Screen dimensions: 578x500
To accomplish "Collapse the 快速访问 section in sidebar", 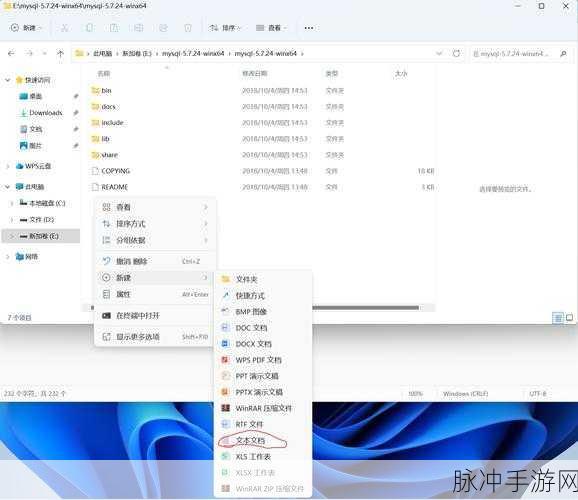I will [x=7, y=80].
